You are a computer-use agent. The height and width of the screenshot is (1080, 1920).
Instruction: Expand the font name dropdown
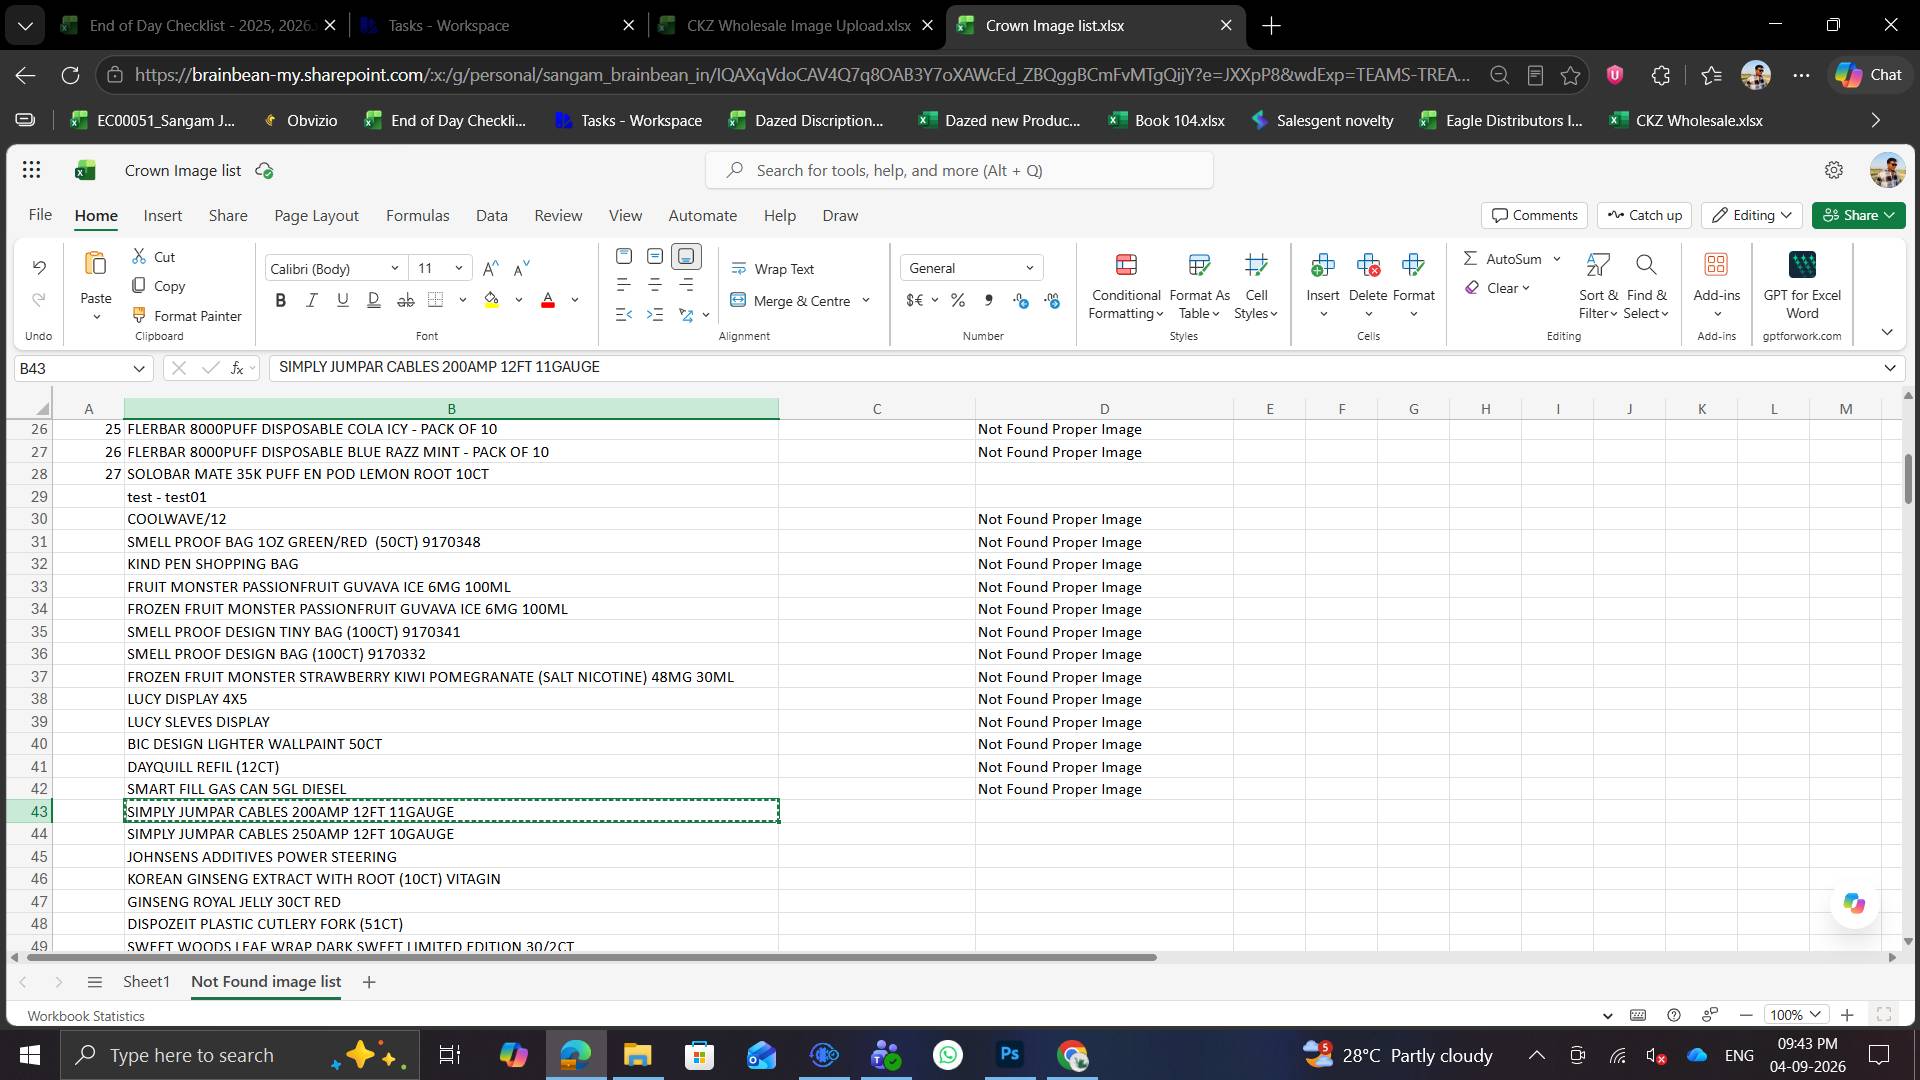pyautogui.click(x=395, y=268)
